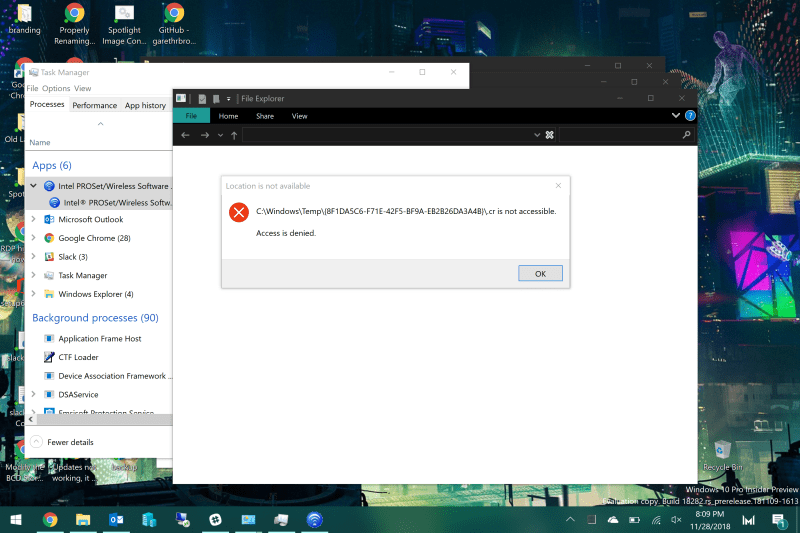Click the stop loading X beside address bar
Image resolution: width=800 pixels, height=533 pixels.
point(549,135)
